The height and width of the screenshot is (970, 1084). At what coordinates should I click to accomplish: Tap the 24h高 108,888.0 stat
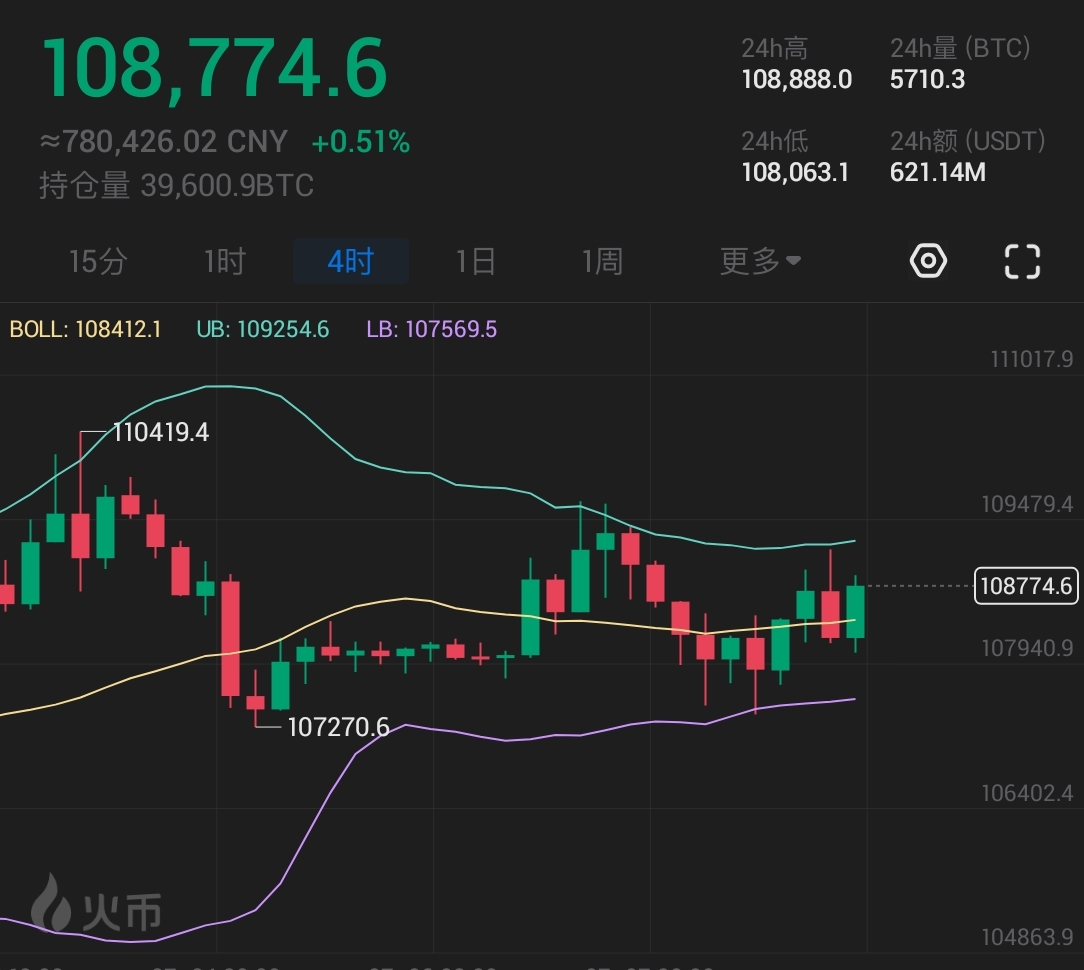(x=796, y=80)
